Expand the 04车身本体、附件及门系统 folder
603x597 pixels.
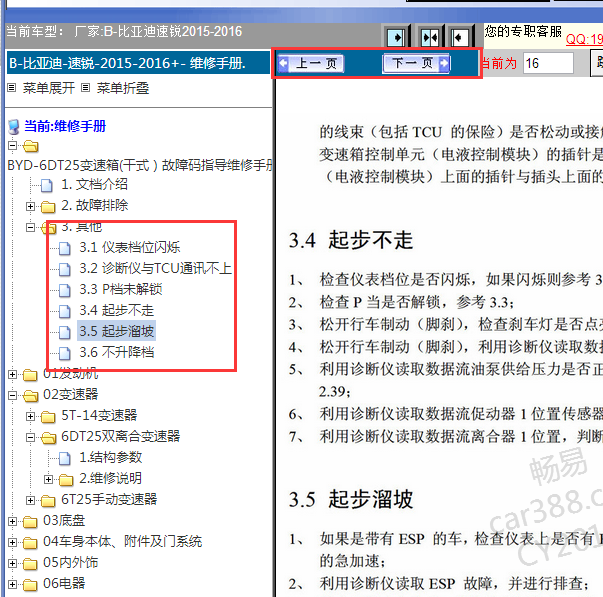coord(12,542)
